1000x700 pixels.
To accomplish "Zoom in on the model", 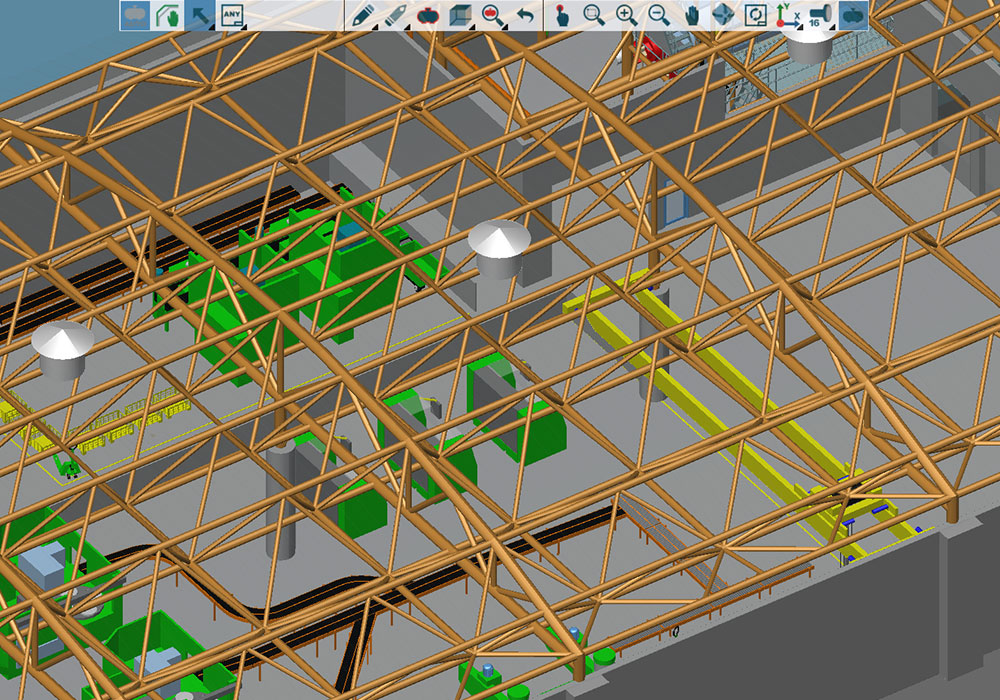I will (x=626, y=15).
